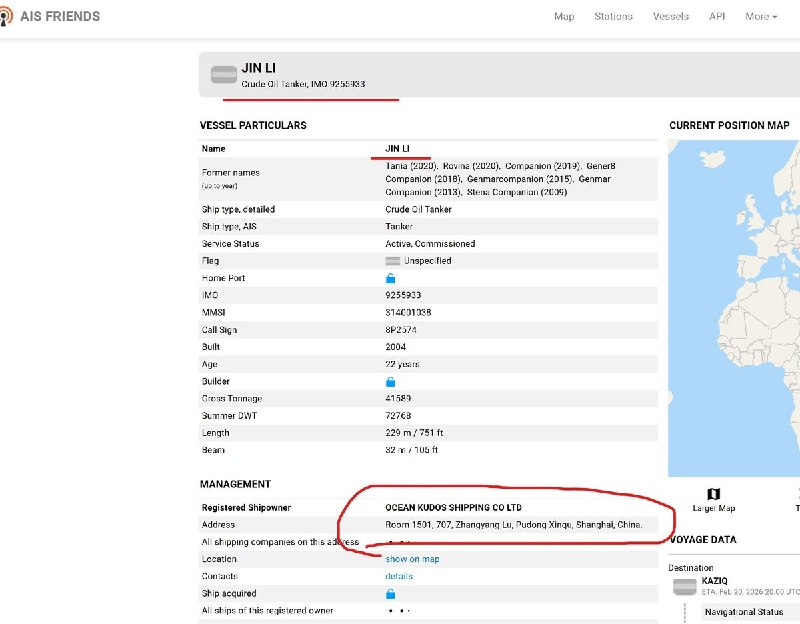Click the current position map
The image size is (800, 624).
[734, 309]
